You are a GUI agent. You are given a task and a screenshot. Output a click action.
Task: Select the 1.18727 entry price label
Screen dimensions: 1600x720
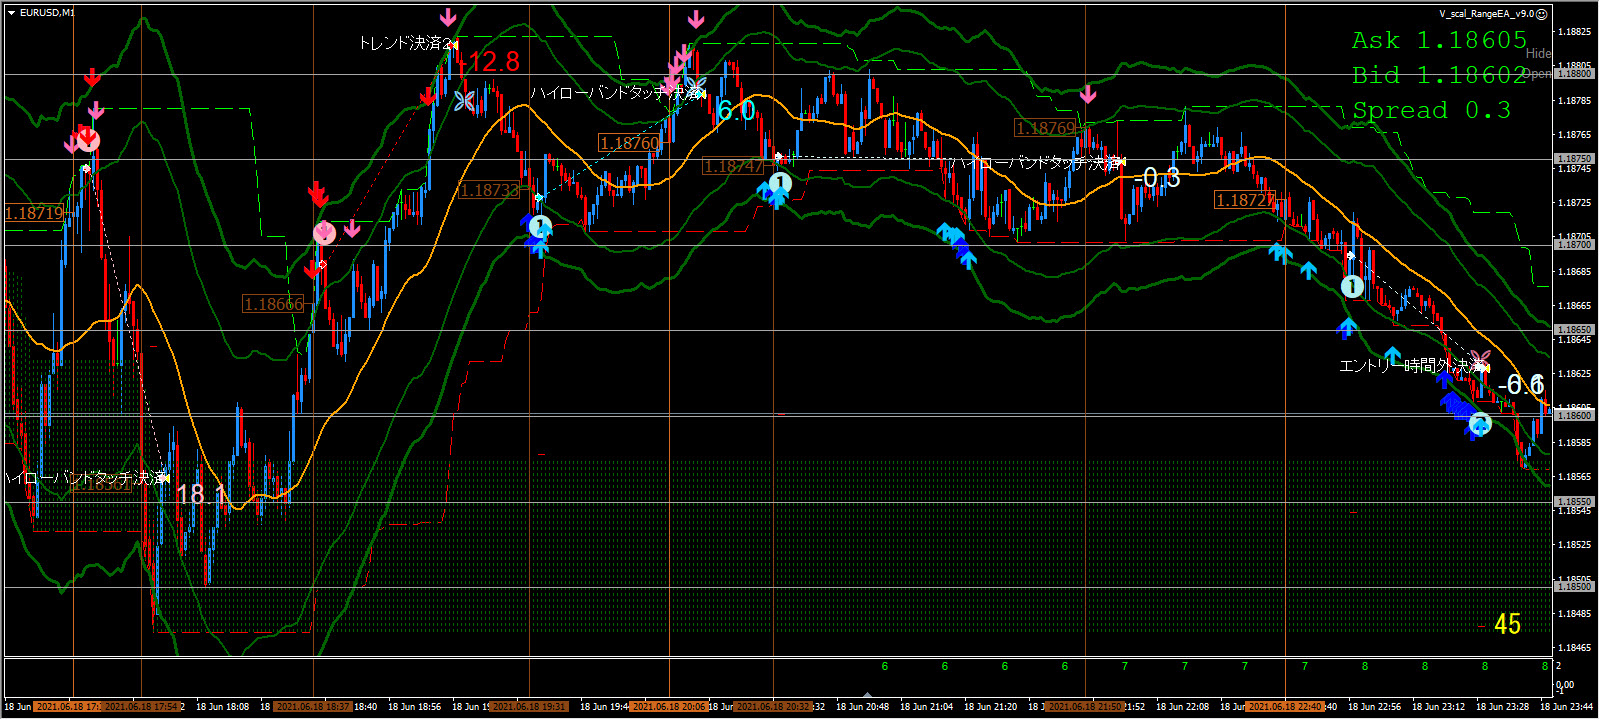pos(1245,200)
